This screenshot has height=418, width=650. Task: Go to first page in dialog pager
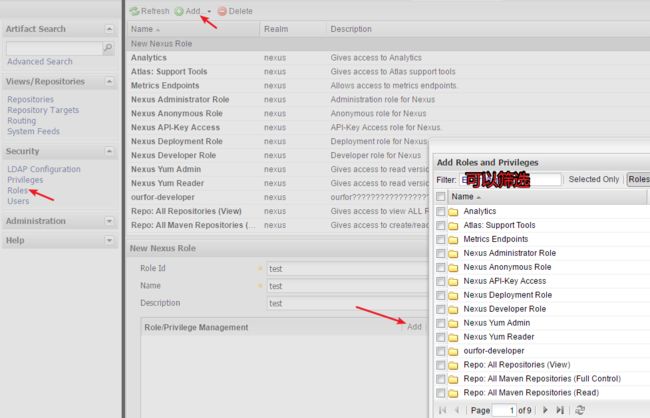443,410
